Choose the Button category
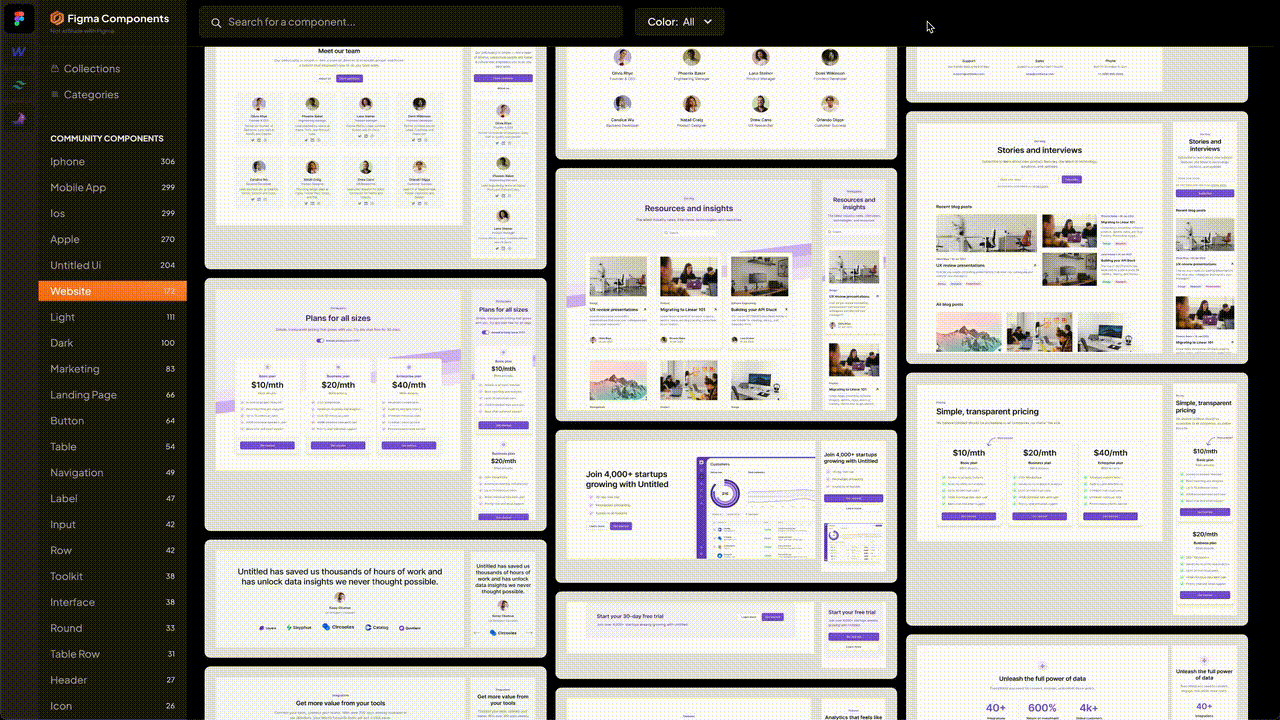The height and width of the screenshot is (720, 1280). (112, 421)
